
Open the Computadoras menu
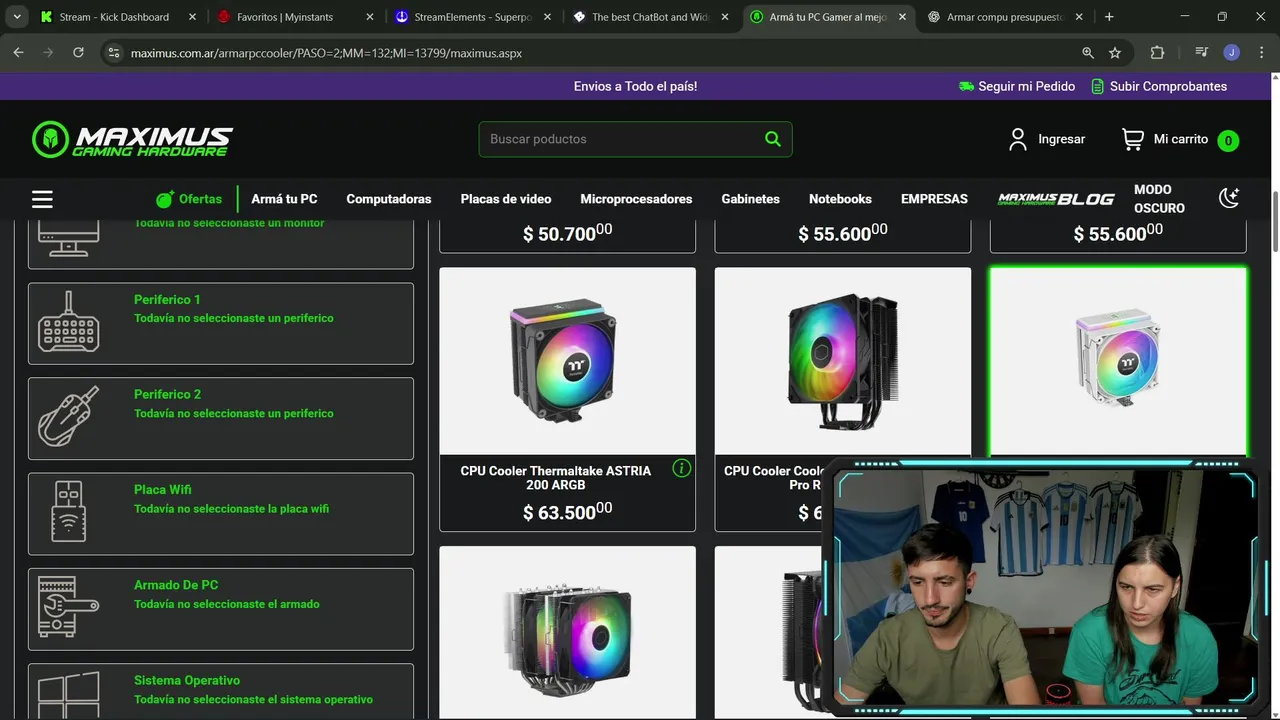point(389,199)
